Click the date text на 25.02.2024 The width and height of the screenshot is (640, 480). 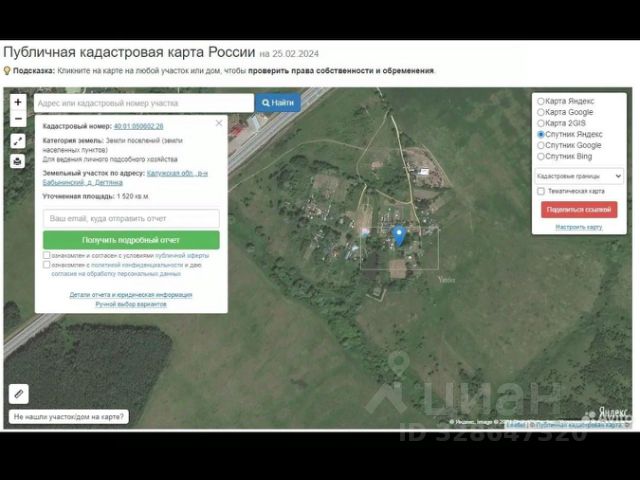click(x=289, y=54)
